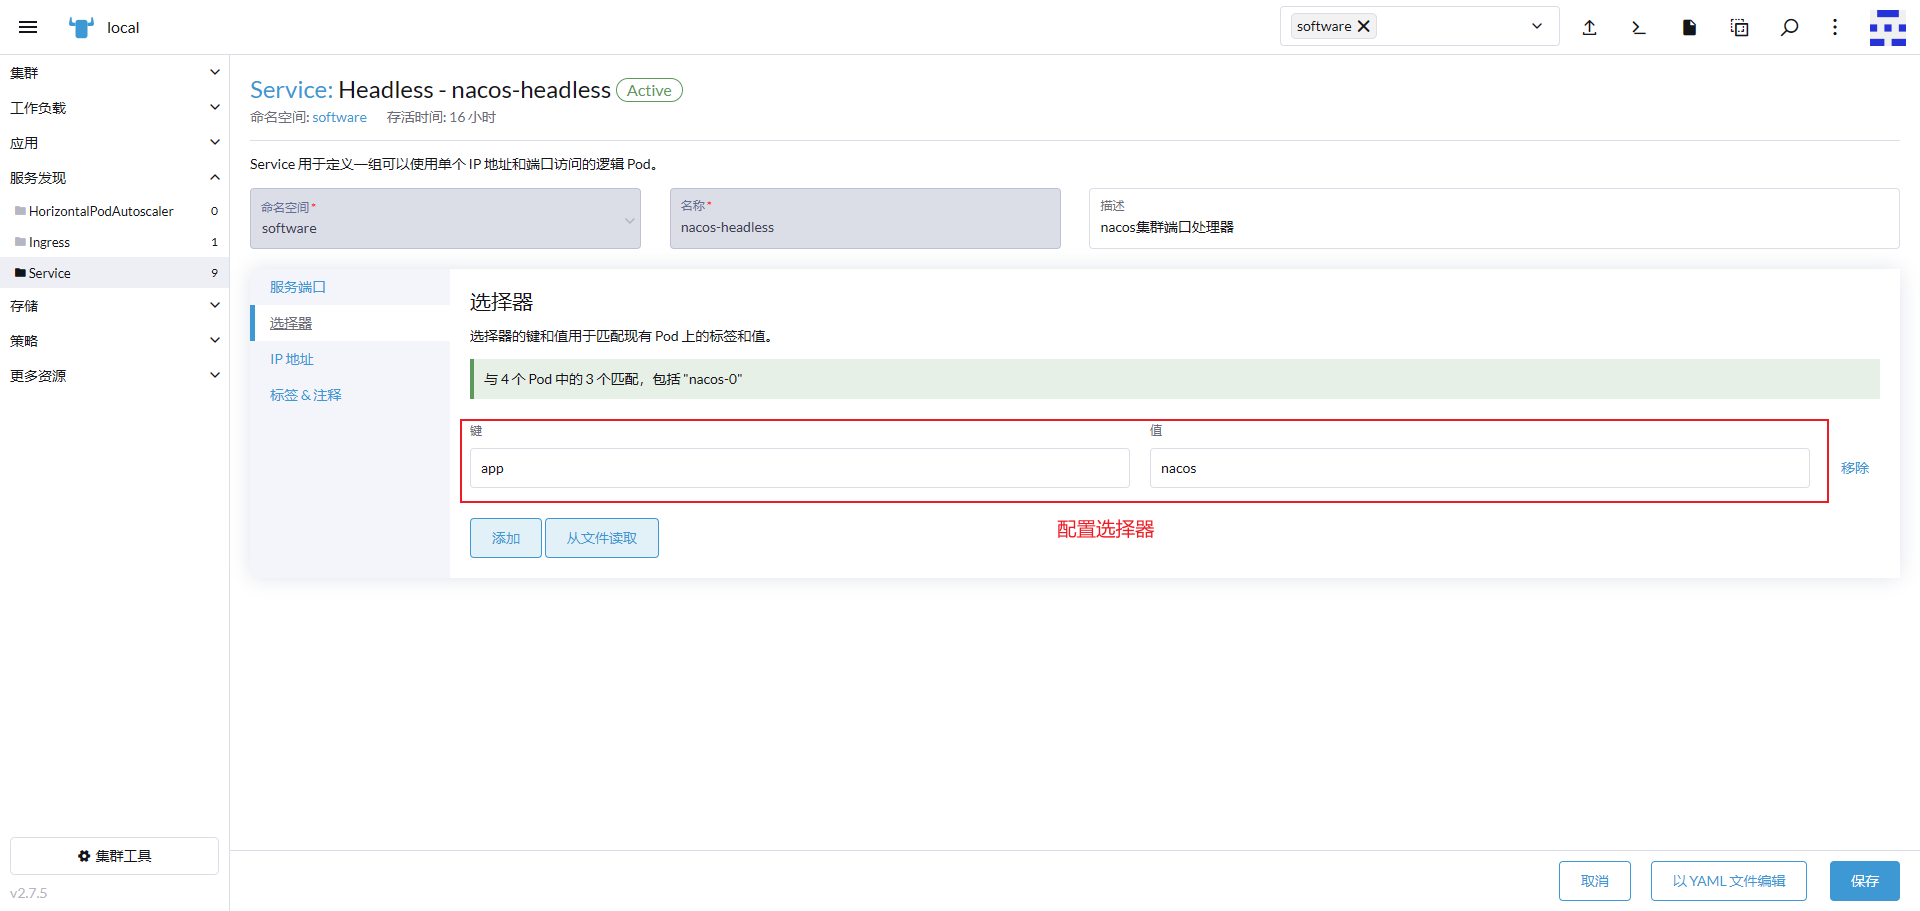Click the 添加 button
Image resolution: width=1920 pixels, height=911 pixels.
[506, 538]
